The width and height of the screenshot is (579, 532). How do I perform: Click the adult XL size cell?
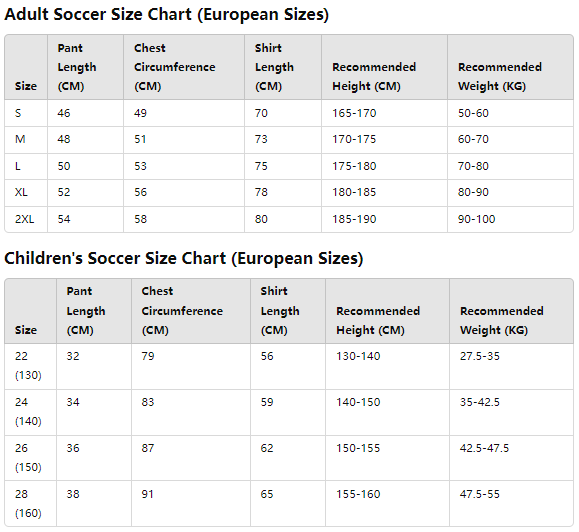26,192
